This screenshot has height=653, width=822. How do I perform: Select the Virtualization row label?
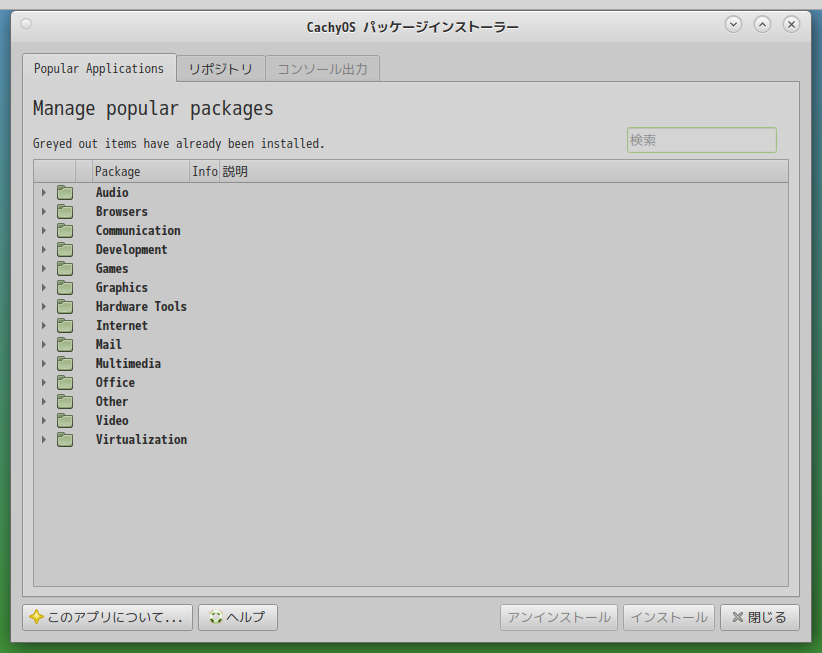(x=142, y=440)
